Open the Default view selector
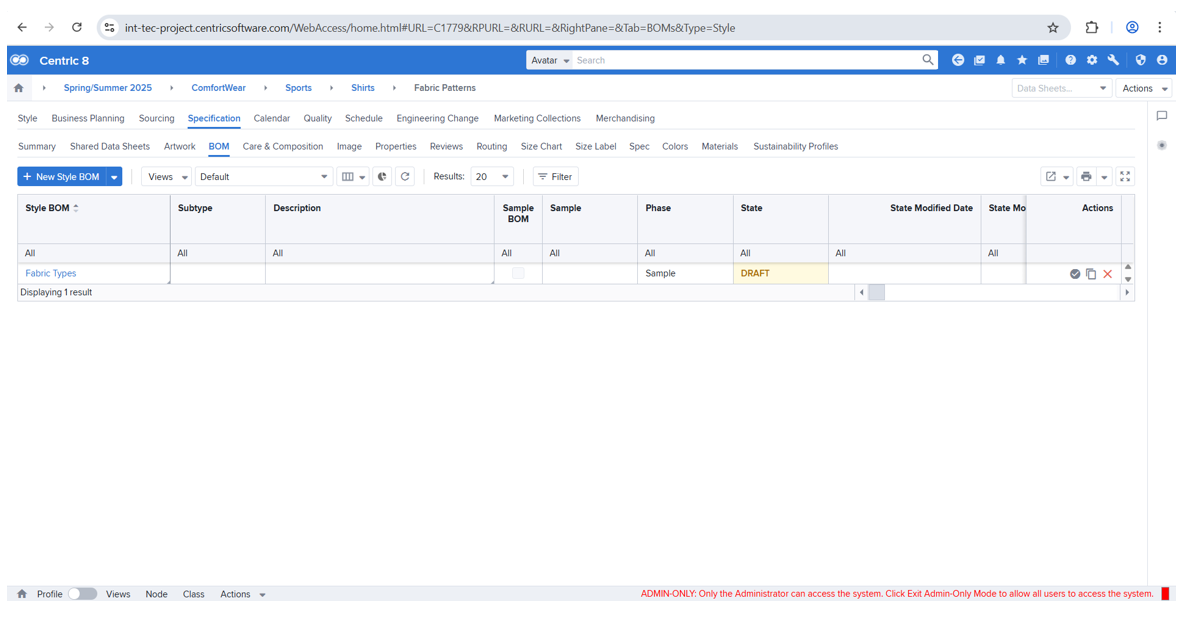The image size is (1192, 617). (264, 176)
